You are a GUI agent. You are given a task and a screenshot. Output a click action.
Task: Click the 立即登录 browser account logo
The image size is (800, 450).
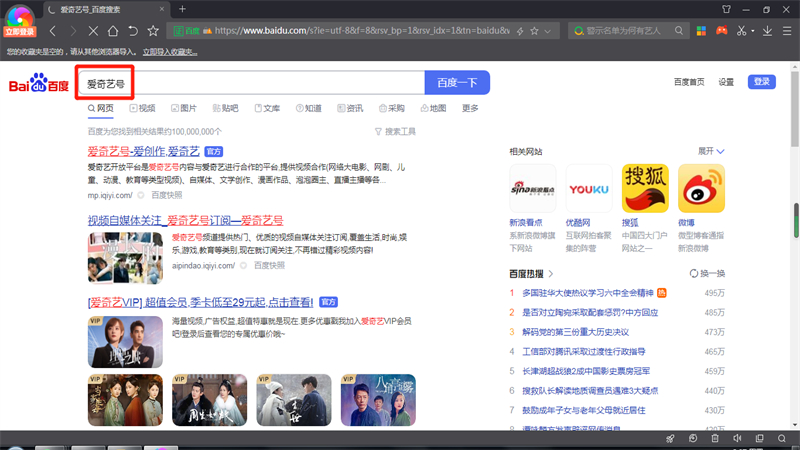19,21
